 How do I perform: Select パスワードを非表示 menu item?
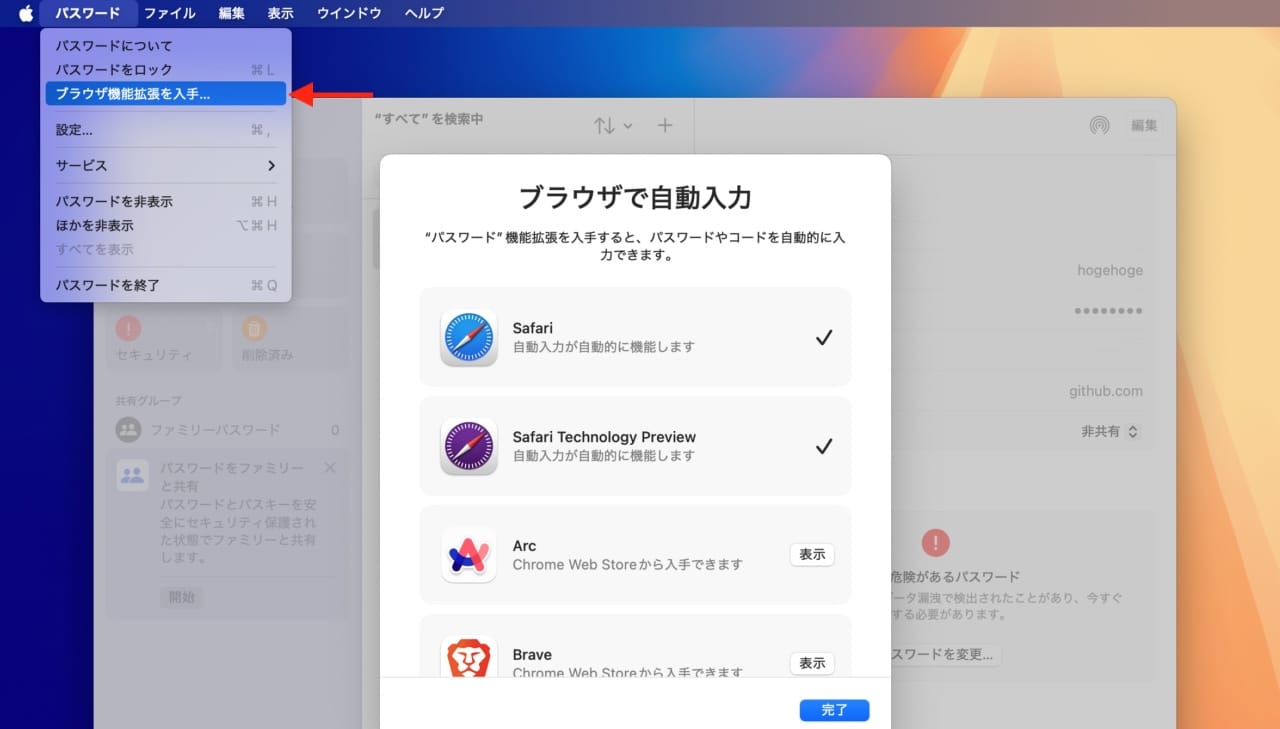coord(166,202)
